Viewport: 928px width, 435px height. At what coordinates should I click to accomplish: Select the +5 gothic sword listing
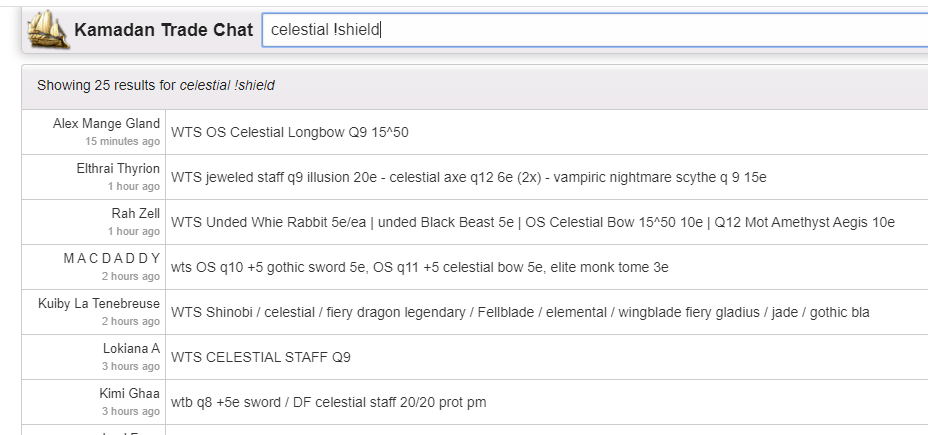pos(419,267)
